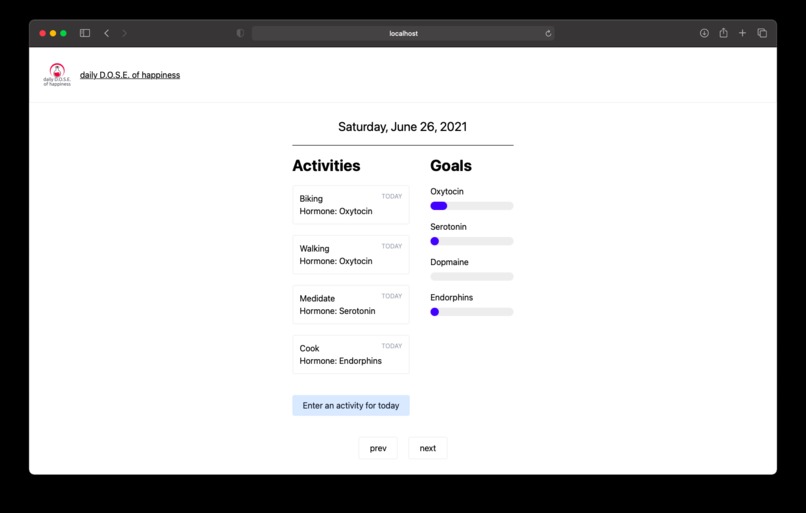Click the privacy shield icon beside address bar
This screenshot has height=513, width=806.
240,33
